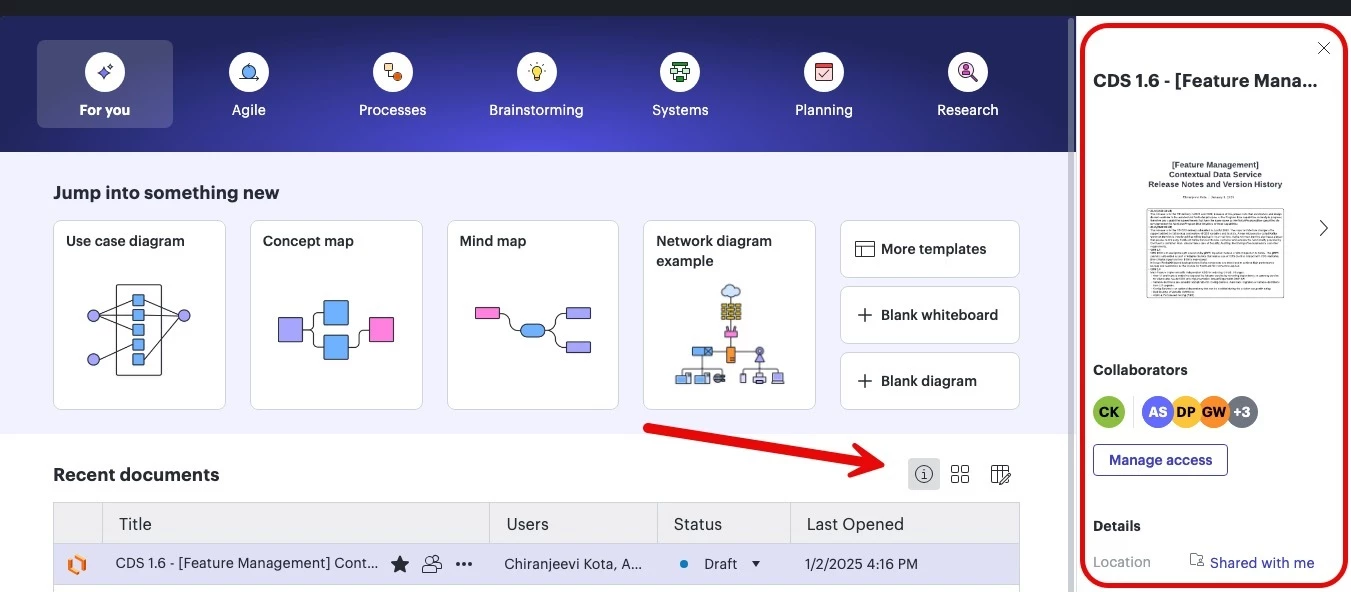Image resolution: width=1351 pixels, height=592 pixels.
Task: Open the Shared with me location link
Action: 1262,563
